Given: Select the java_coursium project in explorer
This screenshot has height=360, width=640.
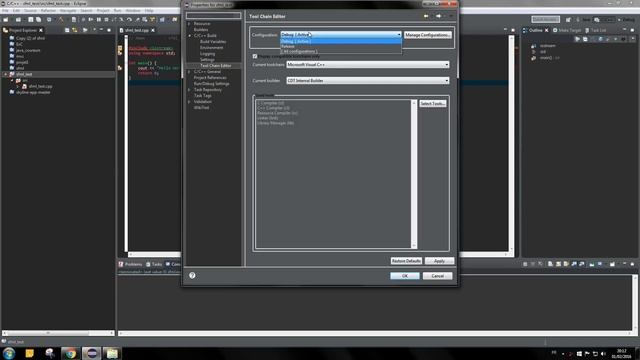Looking at the screenshot, I should point(28,50).
